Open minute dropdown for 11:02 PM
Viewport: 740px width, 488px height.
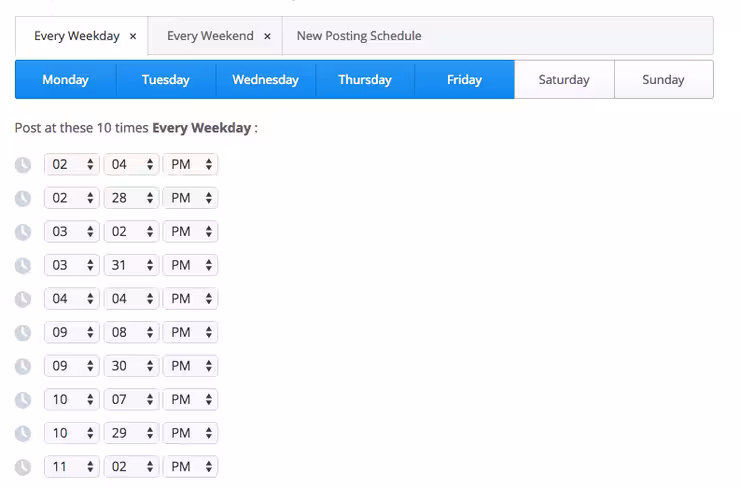(x=131, y=466)
